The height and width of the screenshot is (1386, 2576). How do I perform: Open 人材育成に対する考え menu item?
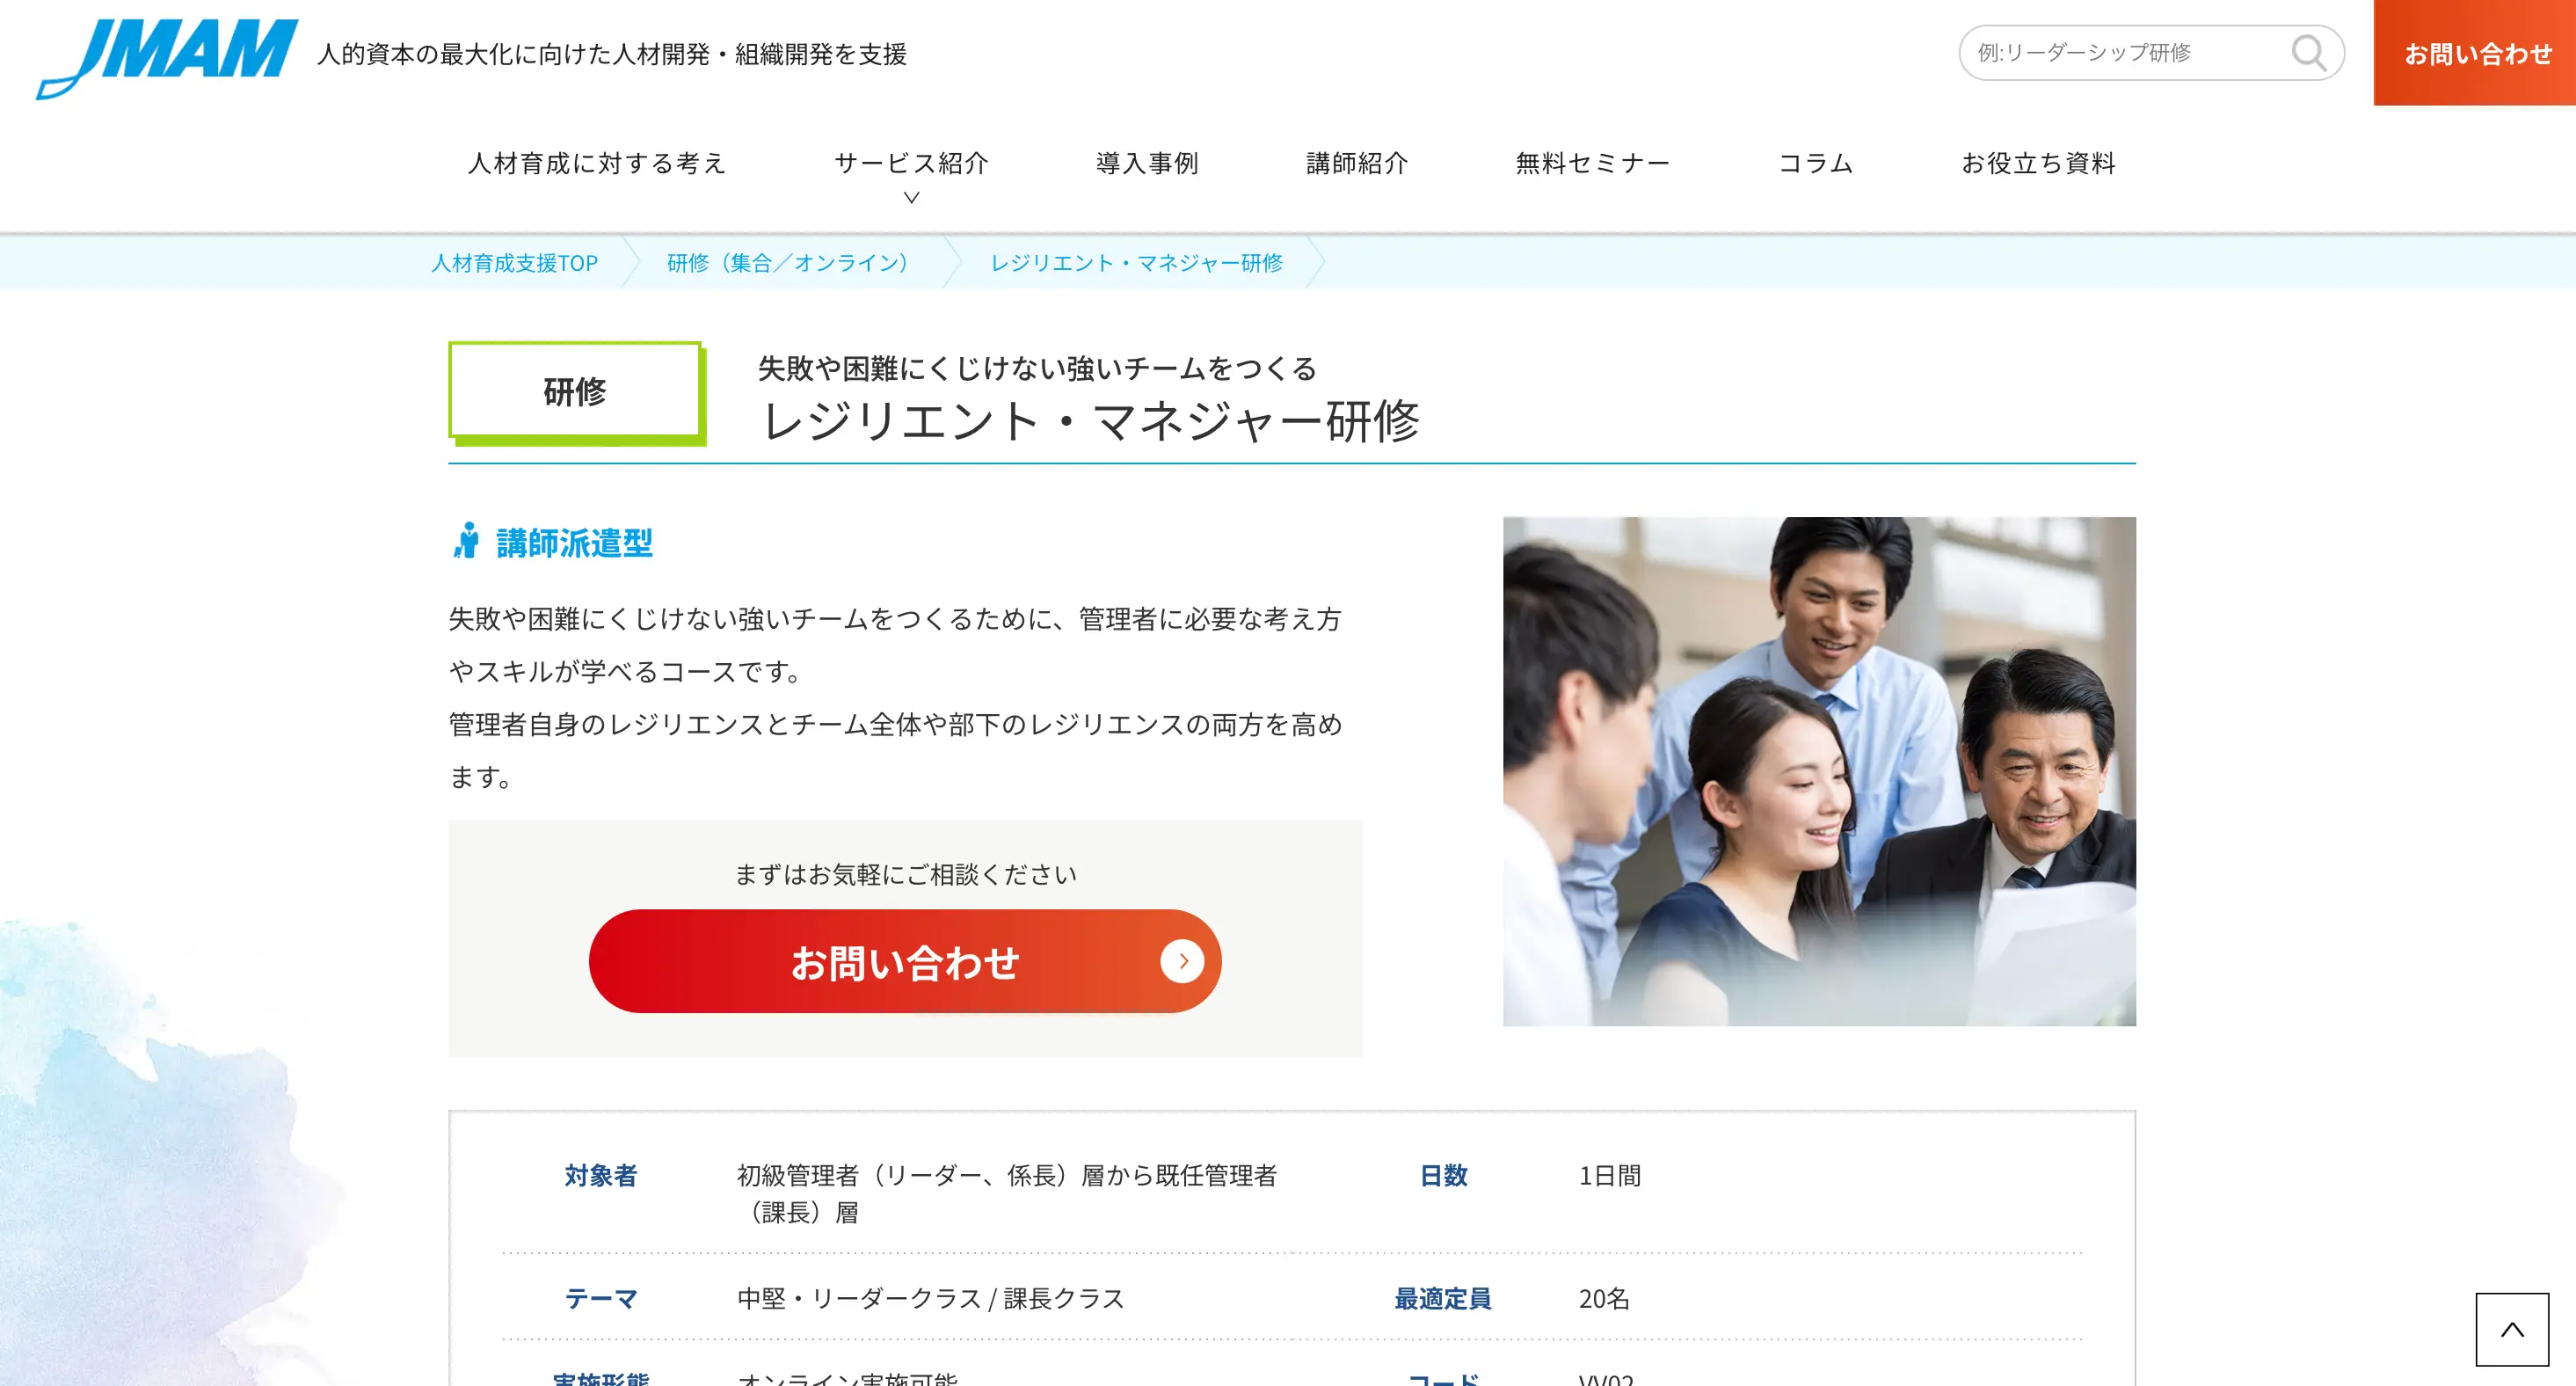click(597, 163)
